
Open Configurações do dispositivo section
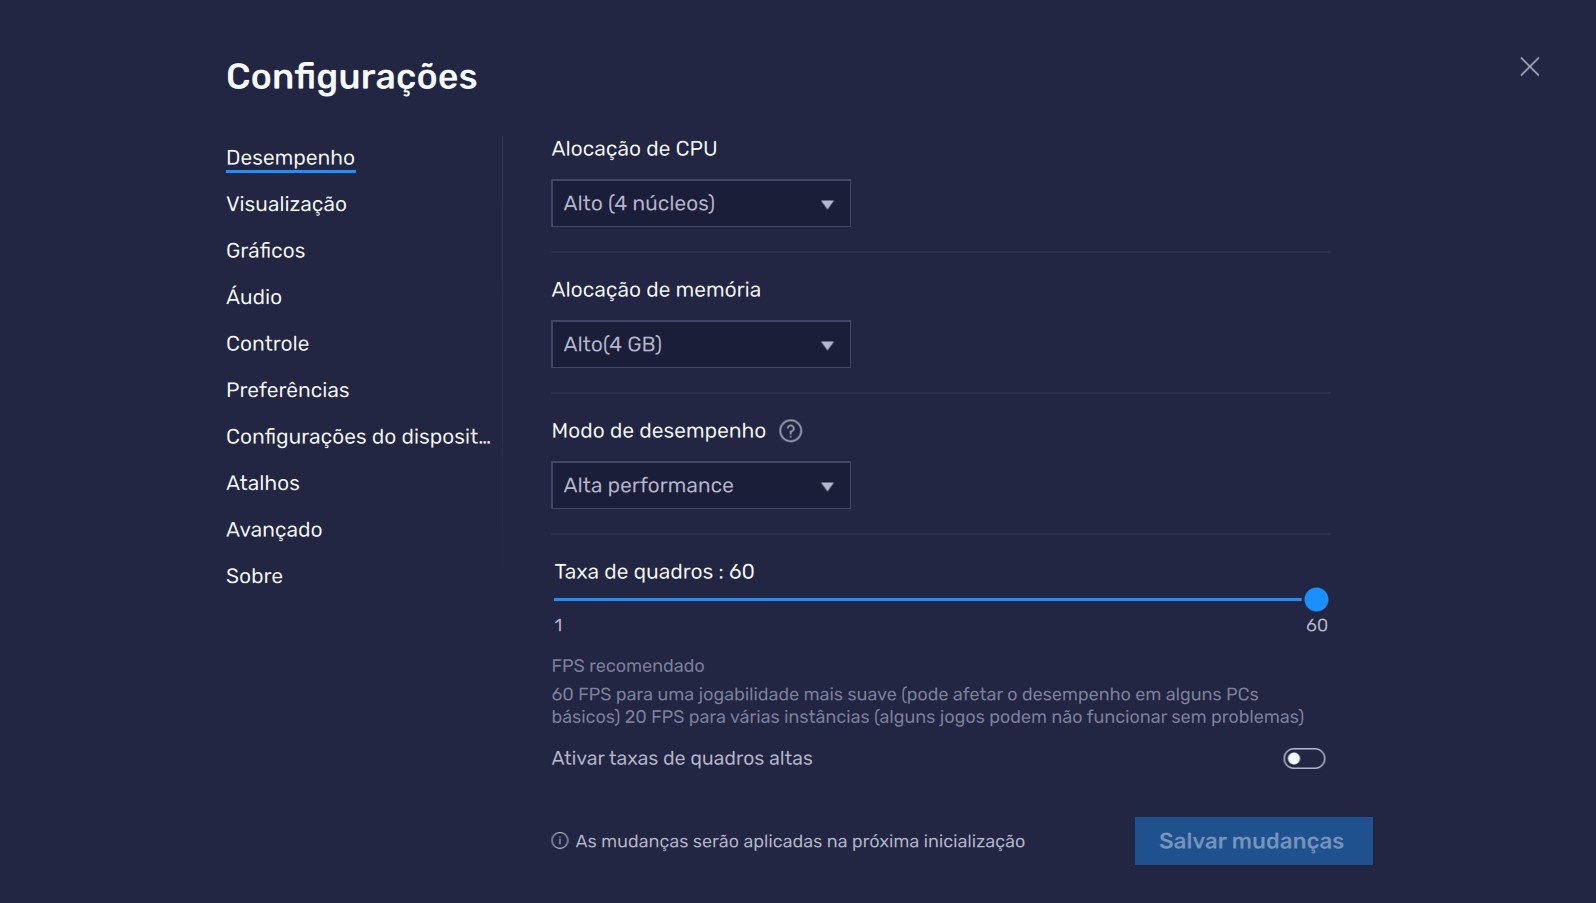coord(358,437)
